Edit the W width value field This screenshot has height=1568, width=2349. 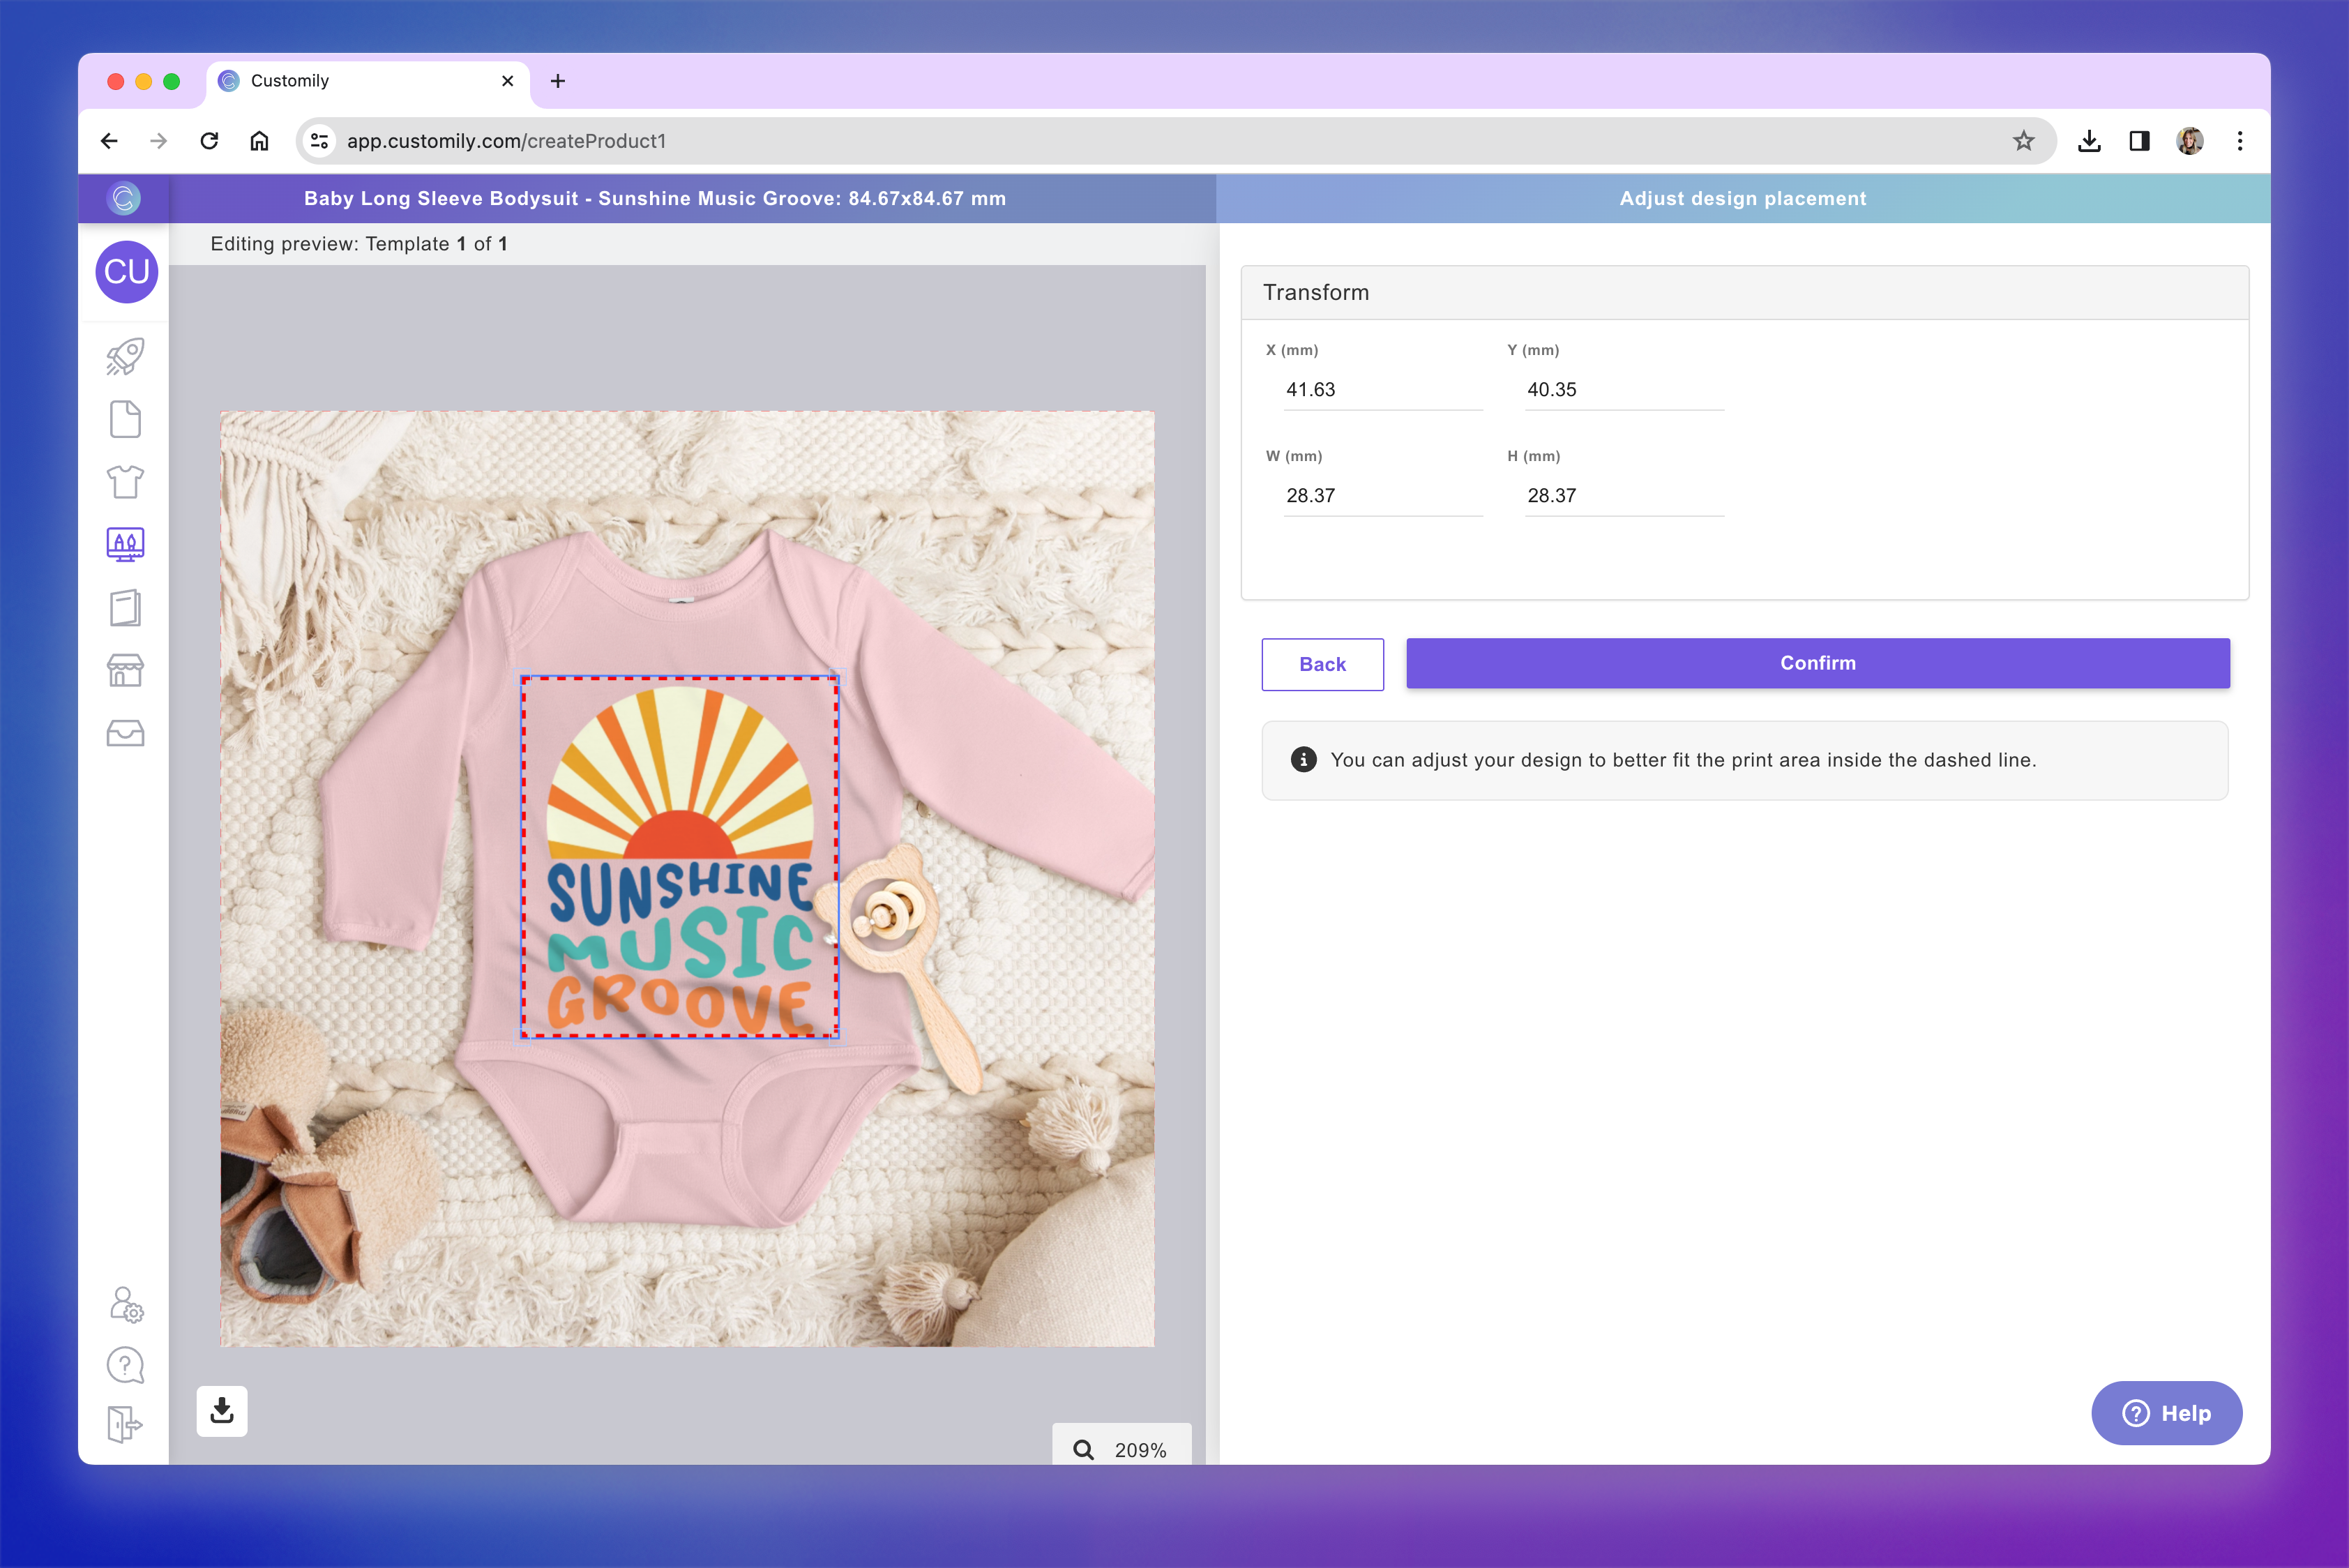click(x=1383, y=495)
